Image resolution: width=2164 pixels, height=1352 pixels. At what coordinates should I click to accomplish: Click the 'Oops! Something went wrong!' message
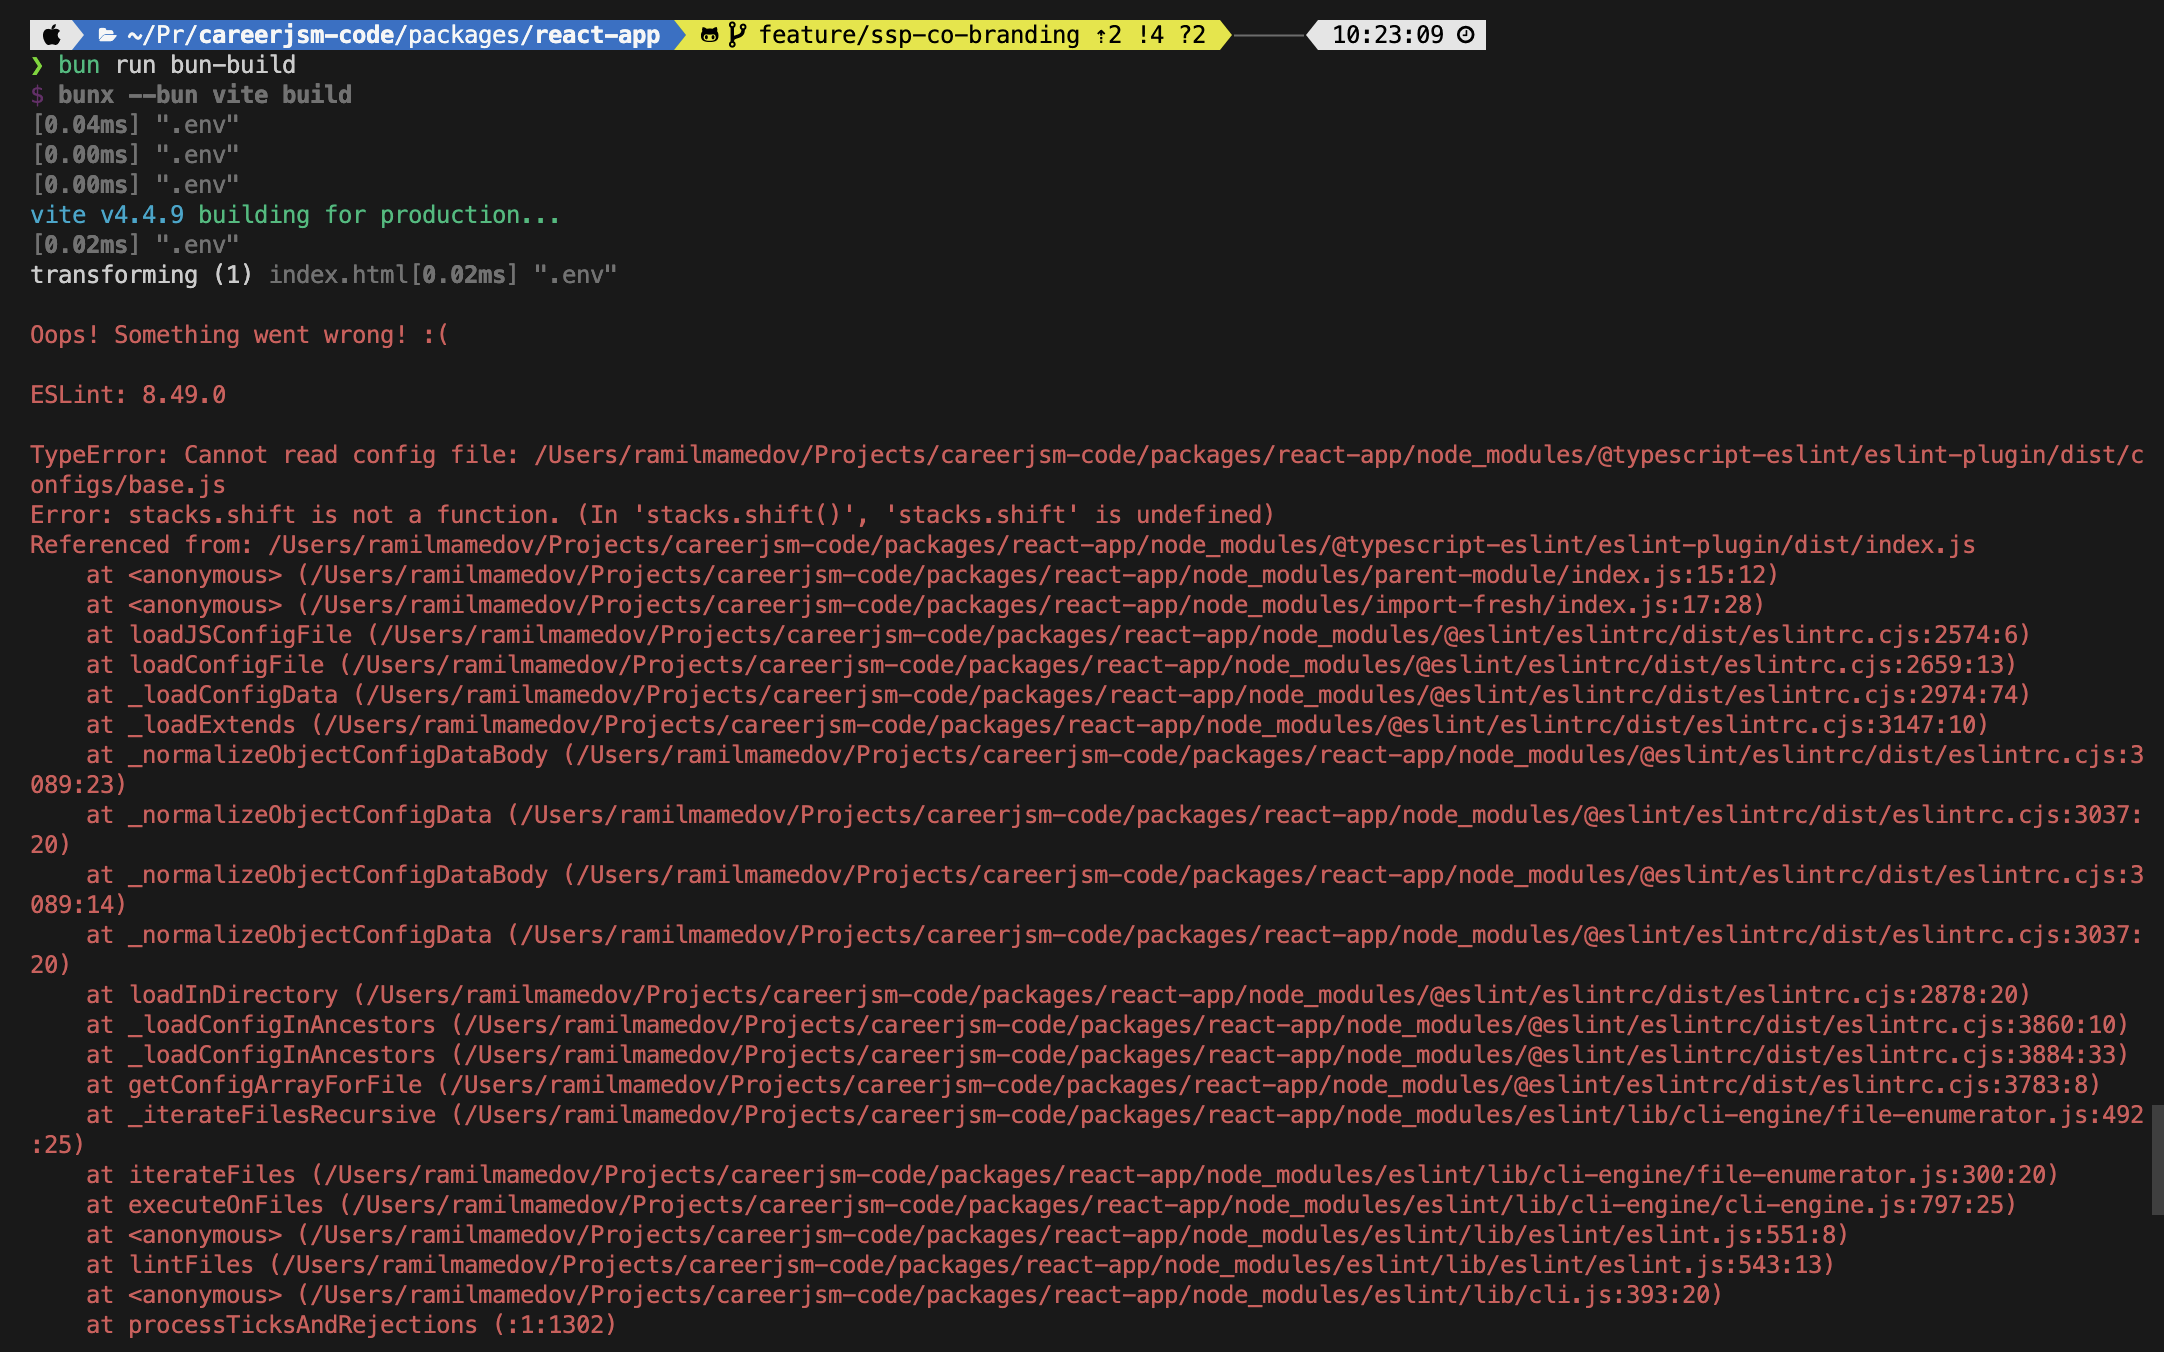pyautogui.click(x=239, y=335)
